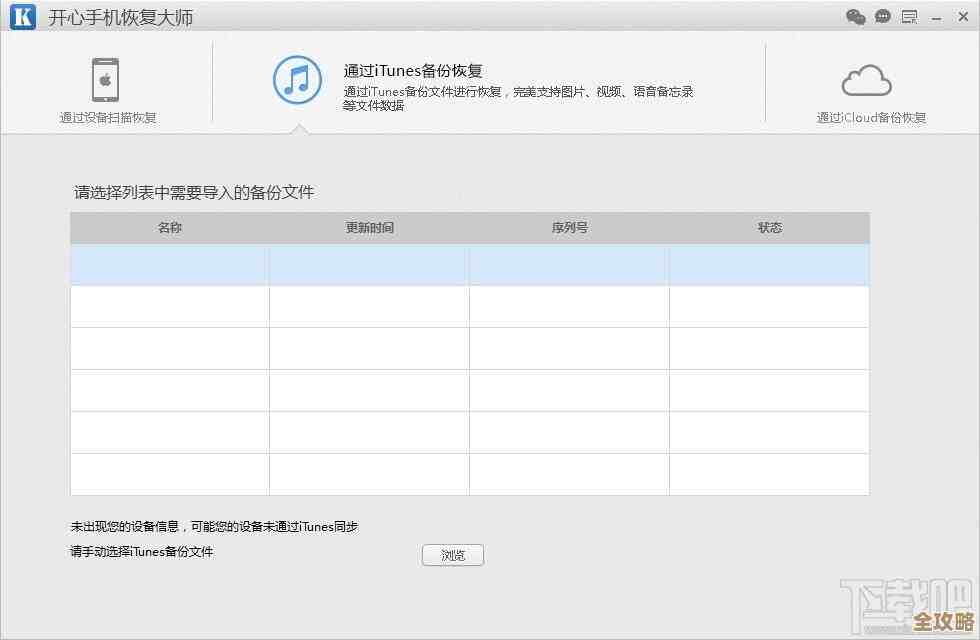This screenshot has width=980, height=640.
Task: Open the chat bubble feedback icon
Action: [882, 17]
